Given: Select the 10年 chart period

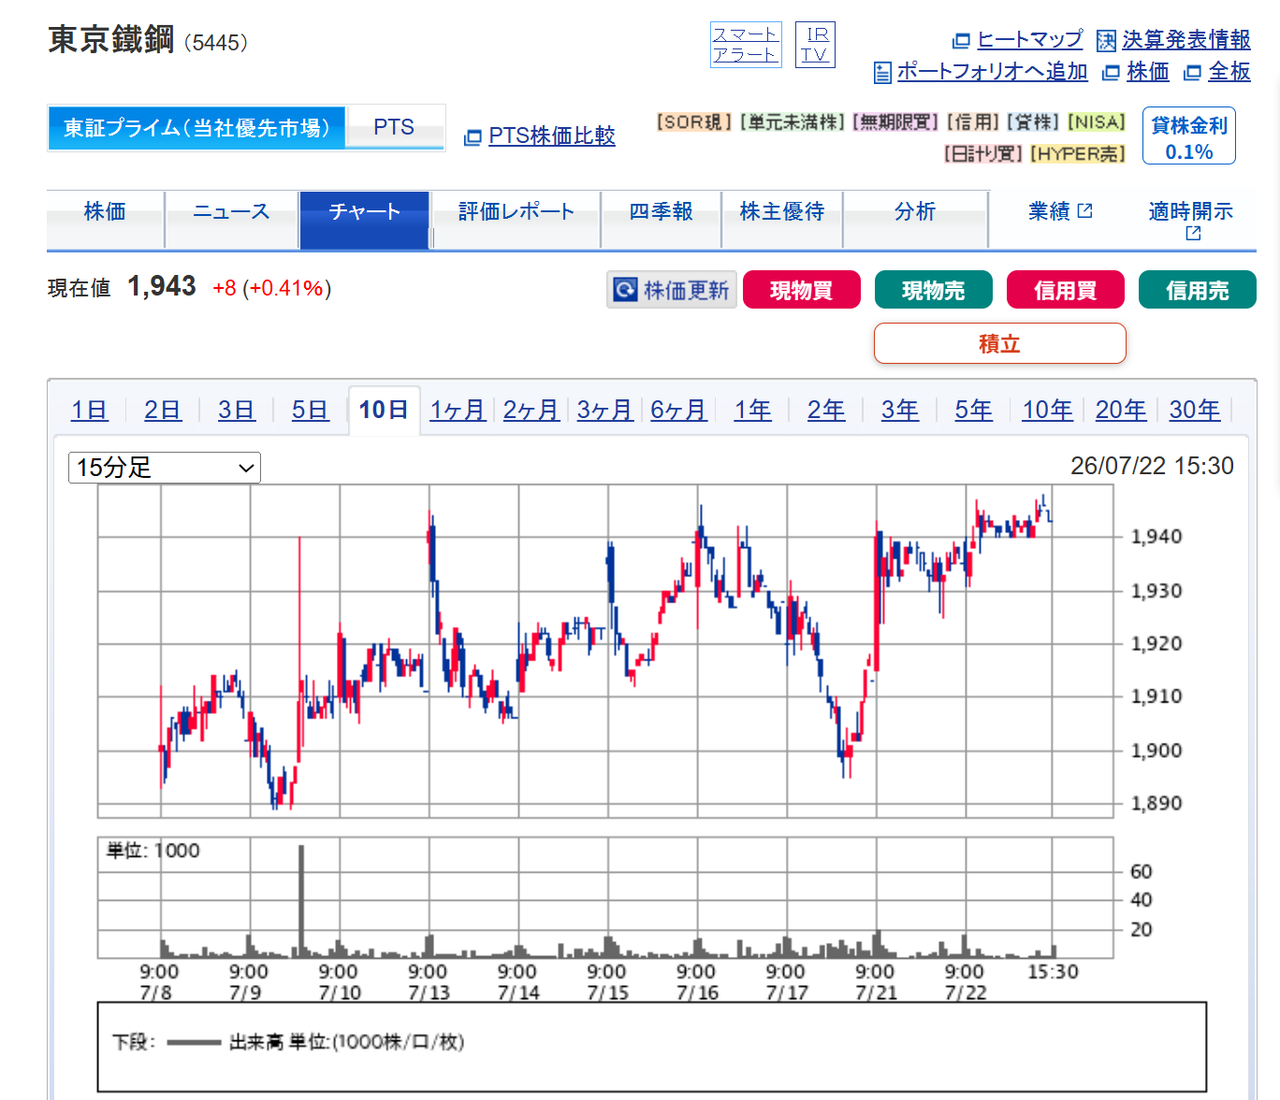Looking at the screenshot, I should (1047, 410).
